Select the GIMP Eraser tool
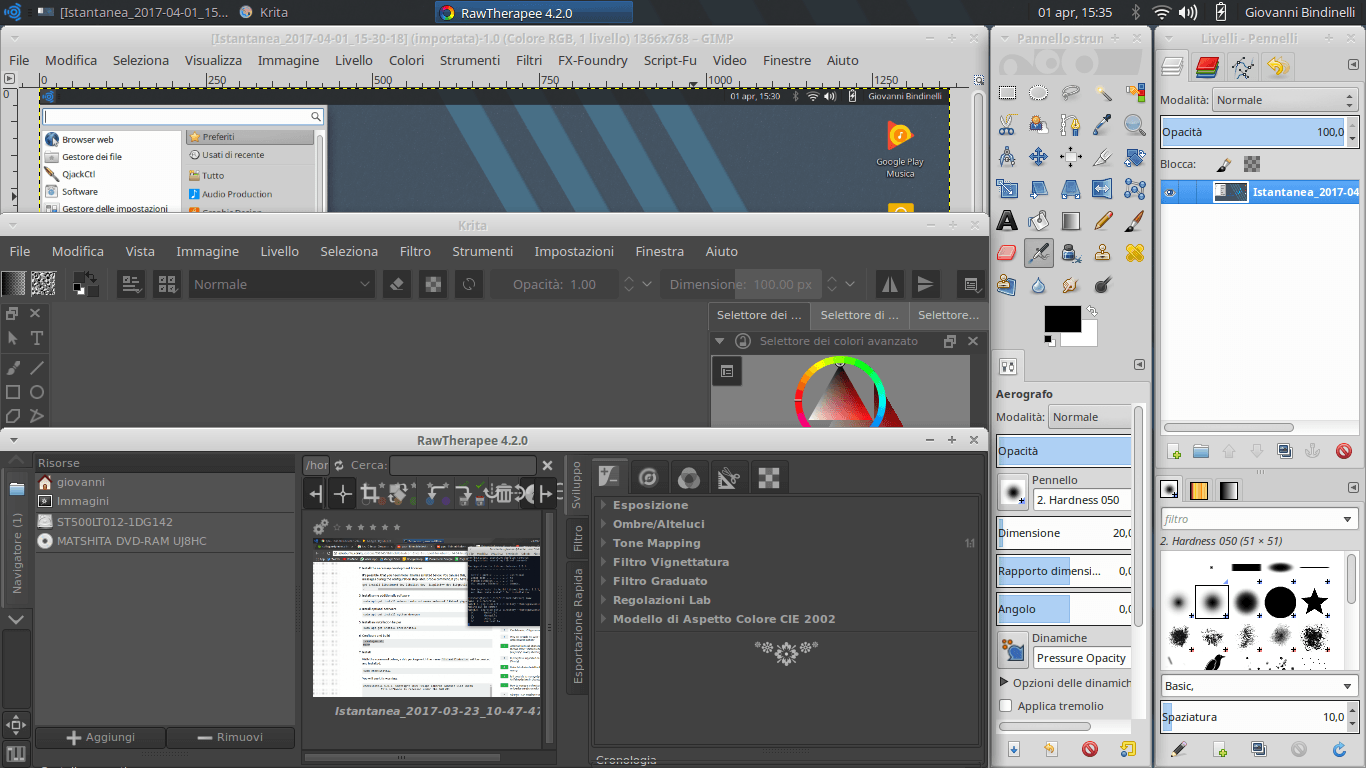Screen dimensions: 1366x768 (1007, 253)
